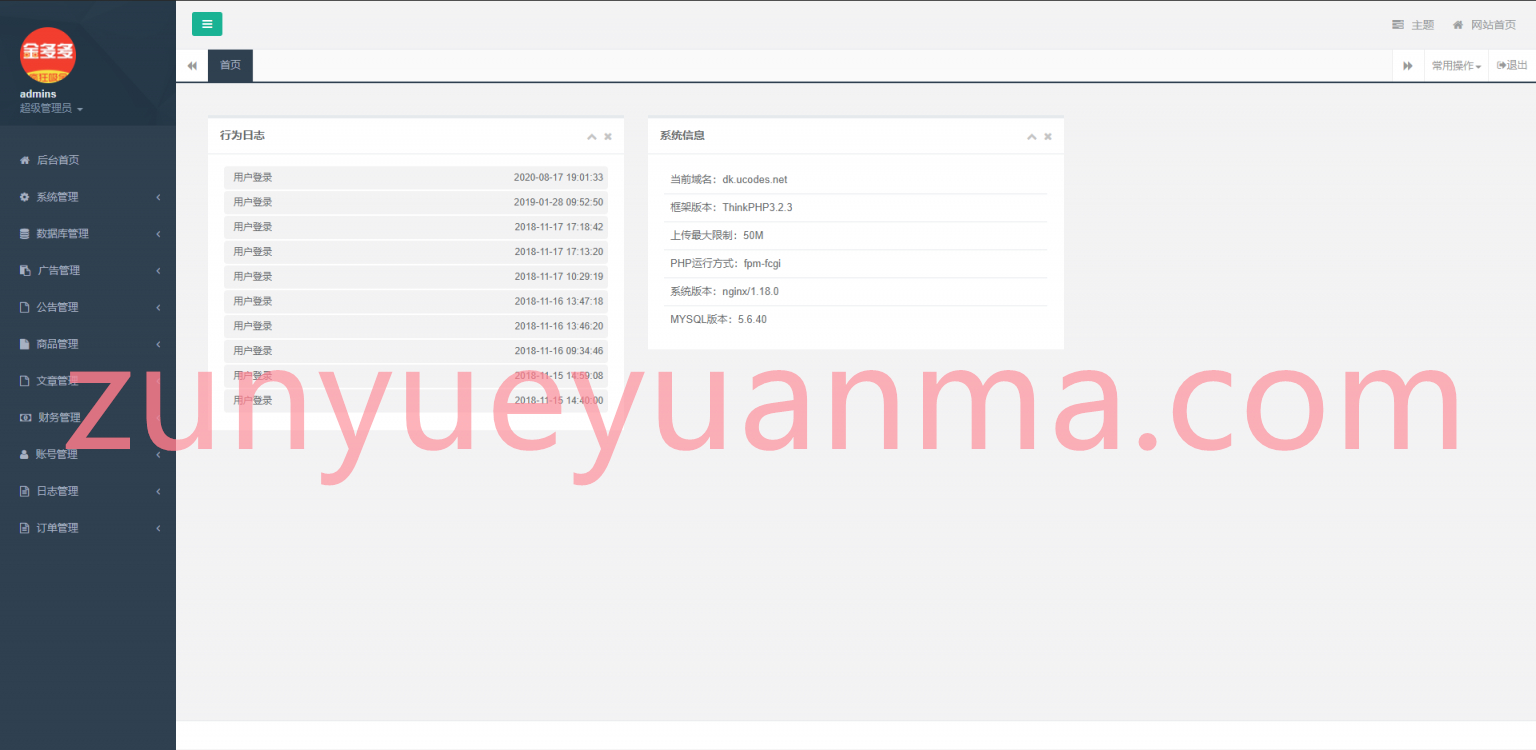Click the money icon beside 财务管理
1536x750 pixels.
point(25,417)
